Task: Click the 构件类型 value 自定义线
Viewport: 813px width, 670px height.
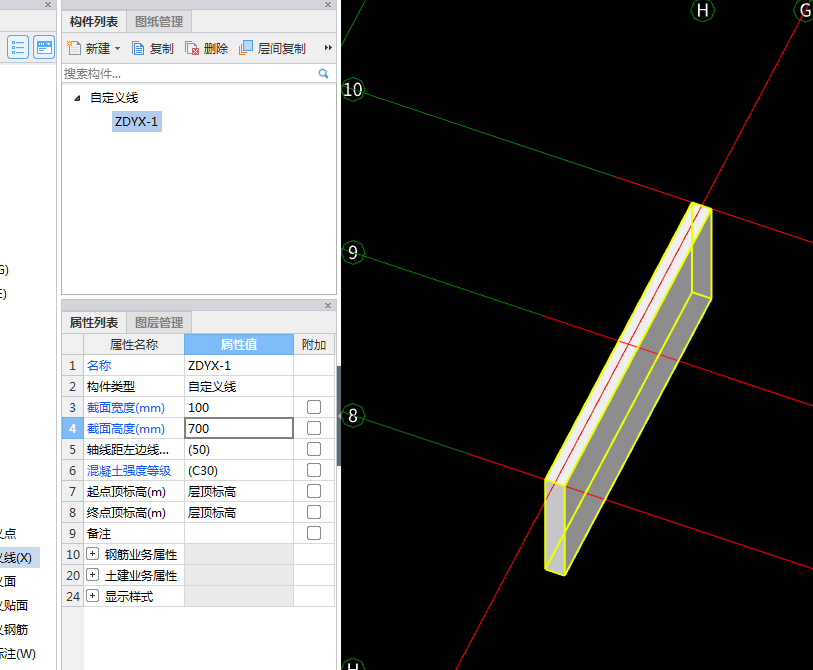Action: click(x=239, y=386)
